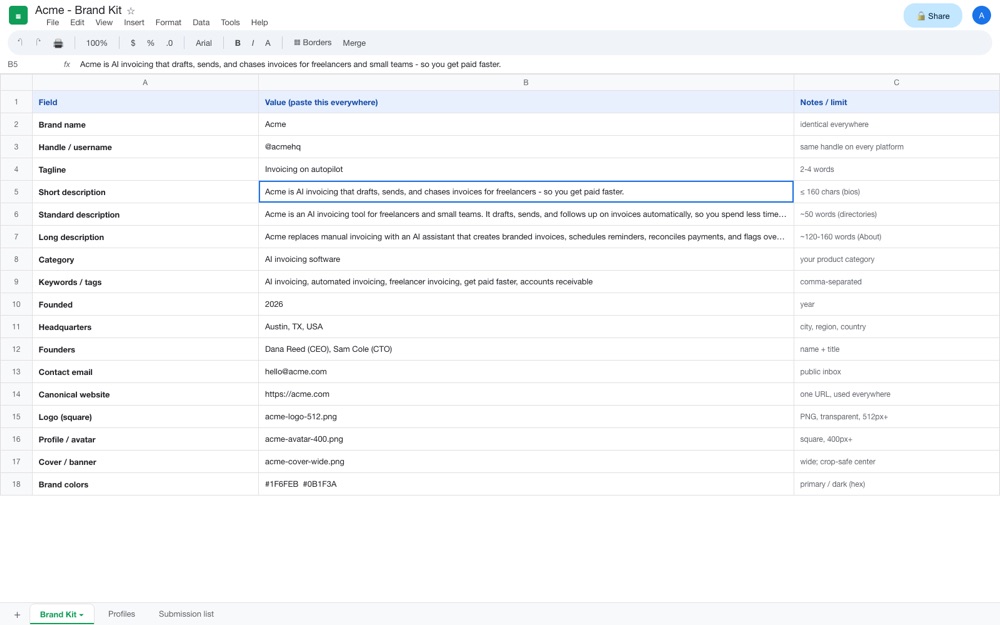The width and height of the screenshot is (1000, 625).
Task: Click the 'same handle on every platform' note
Action: [x=897, y=147]
